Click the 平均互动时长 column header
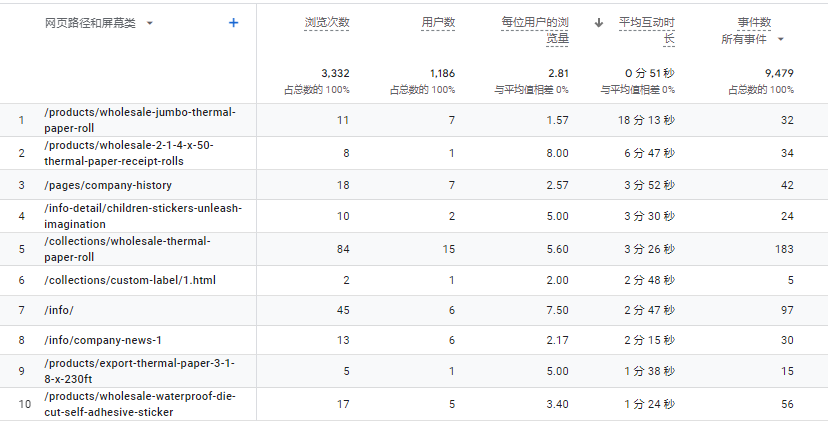Image resolution: width=828 pixels, height=424 pixels. tap(646, 30)
